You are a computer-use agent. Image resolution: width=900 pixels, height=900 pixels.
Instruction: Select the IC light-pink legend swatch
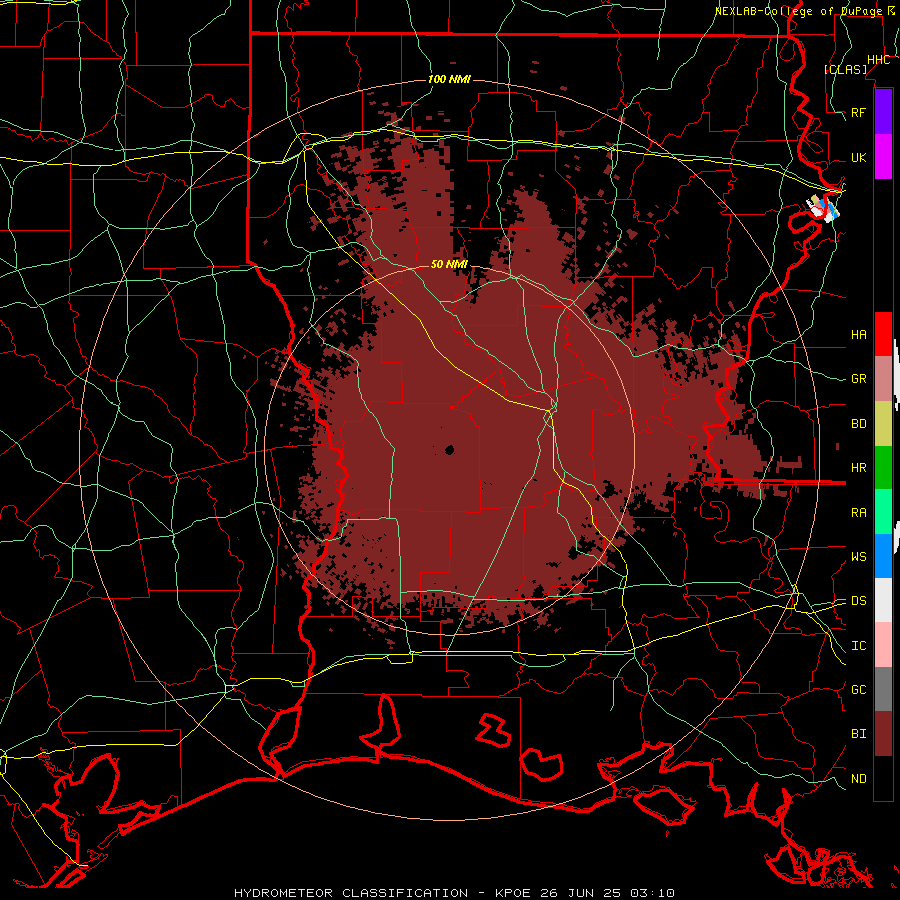click(x=883, y=645)
